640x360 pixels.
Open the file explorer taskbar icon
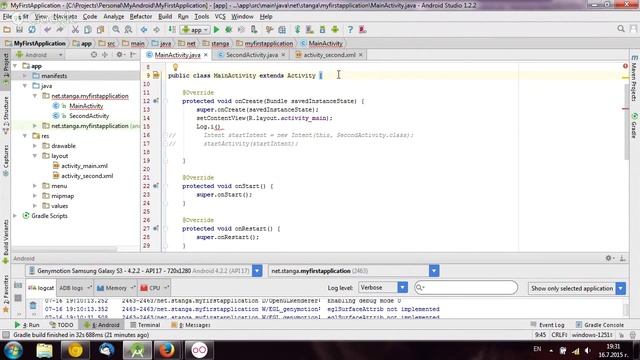(44, 350)
